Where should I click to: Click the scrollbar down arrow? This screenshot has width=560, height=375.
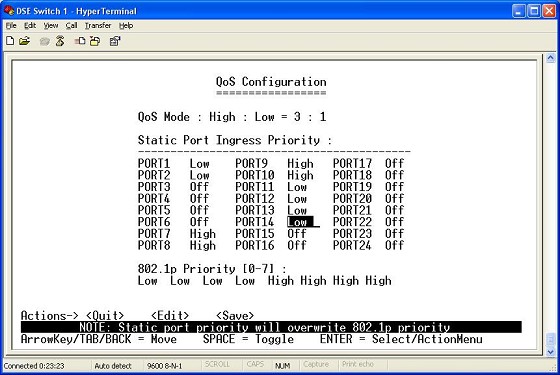[x=551, y=352]
